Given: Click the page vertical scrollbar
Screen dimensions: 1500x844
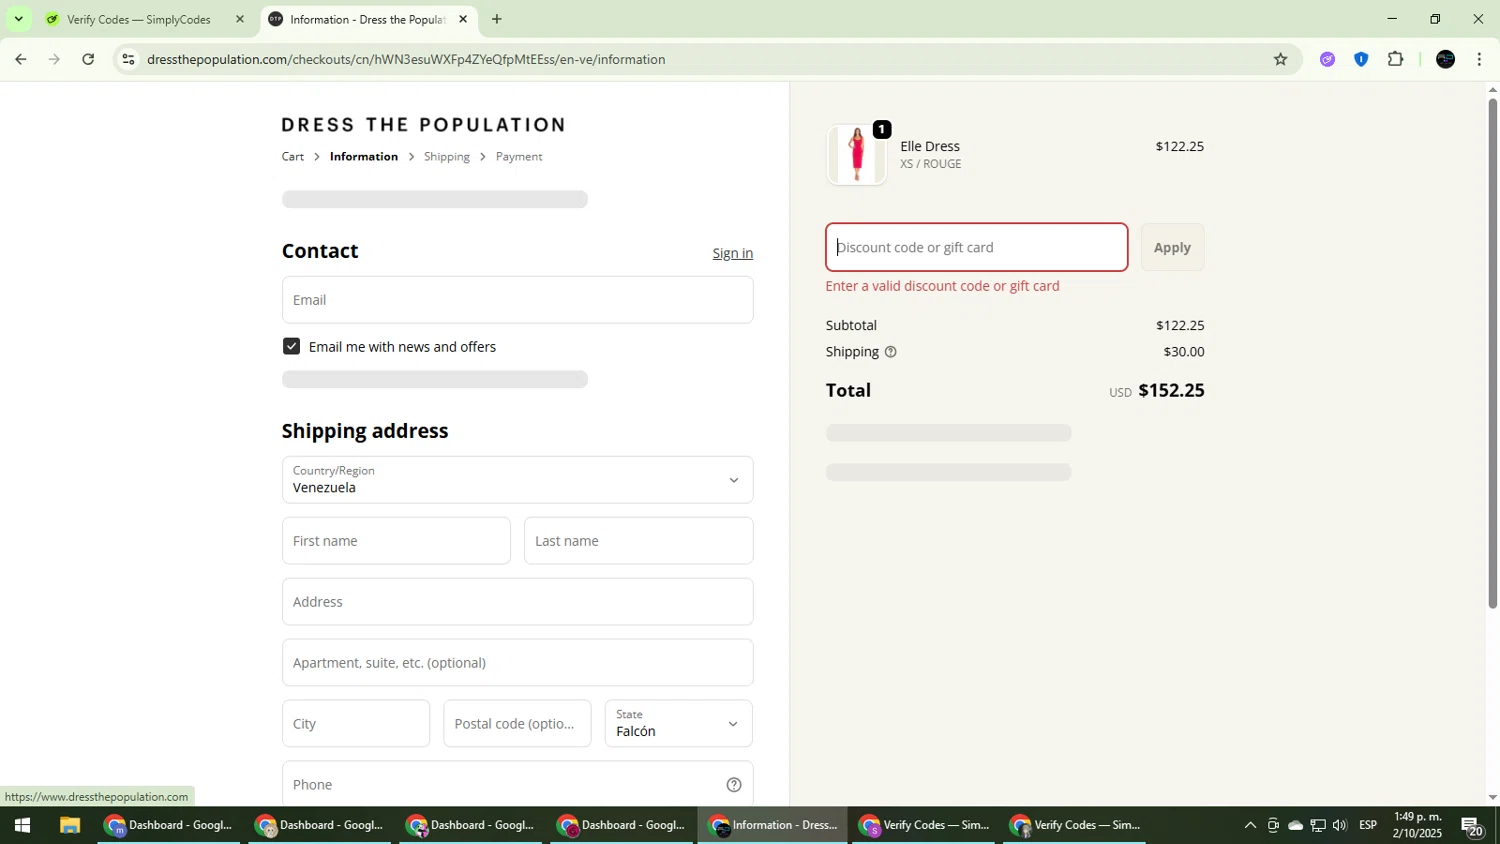Looking at the screenshot, I should 1493,353.
